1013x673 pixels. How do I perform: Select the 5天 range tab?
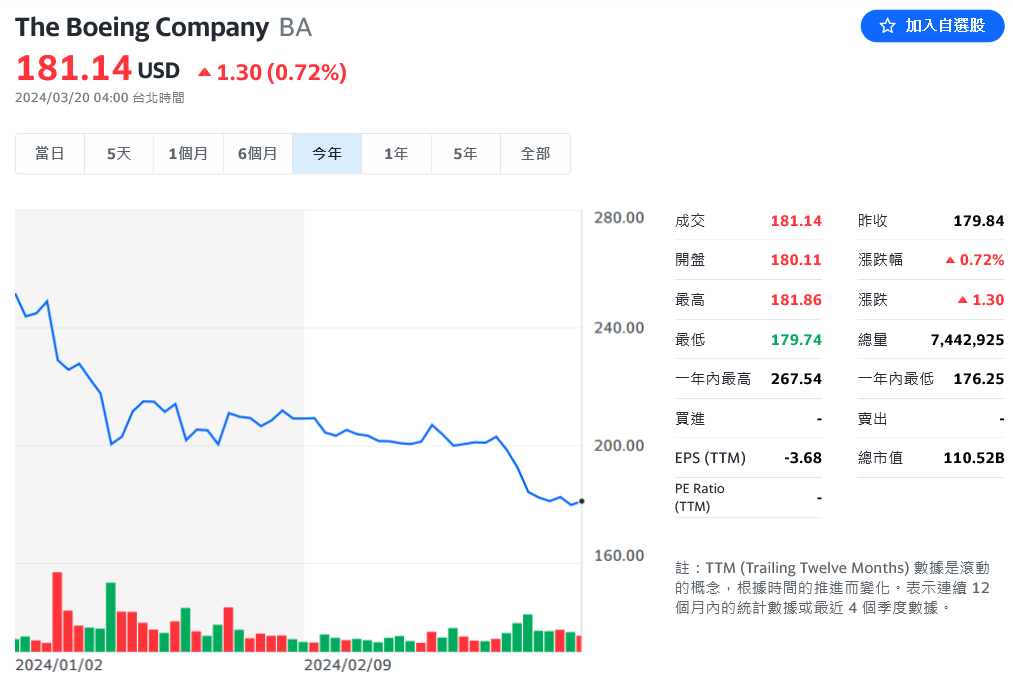pos(119,154)
